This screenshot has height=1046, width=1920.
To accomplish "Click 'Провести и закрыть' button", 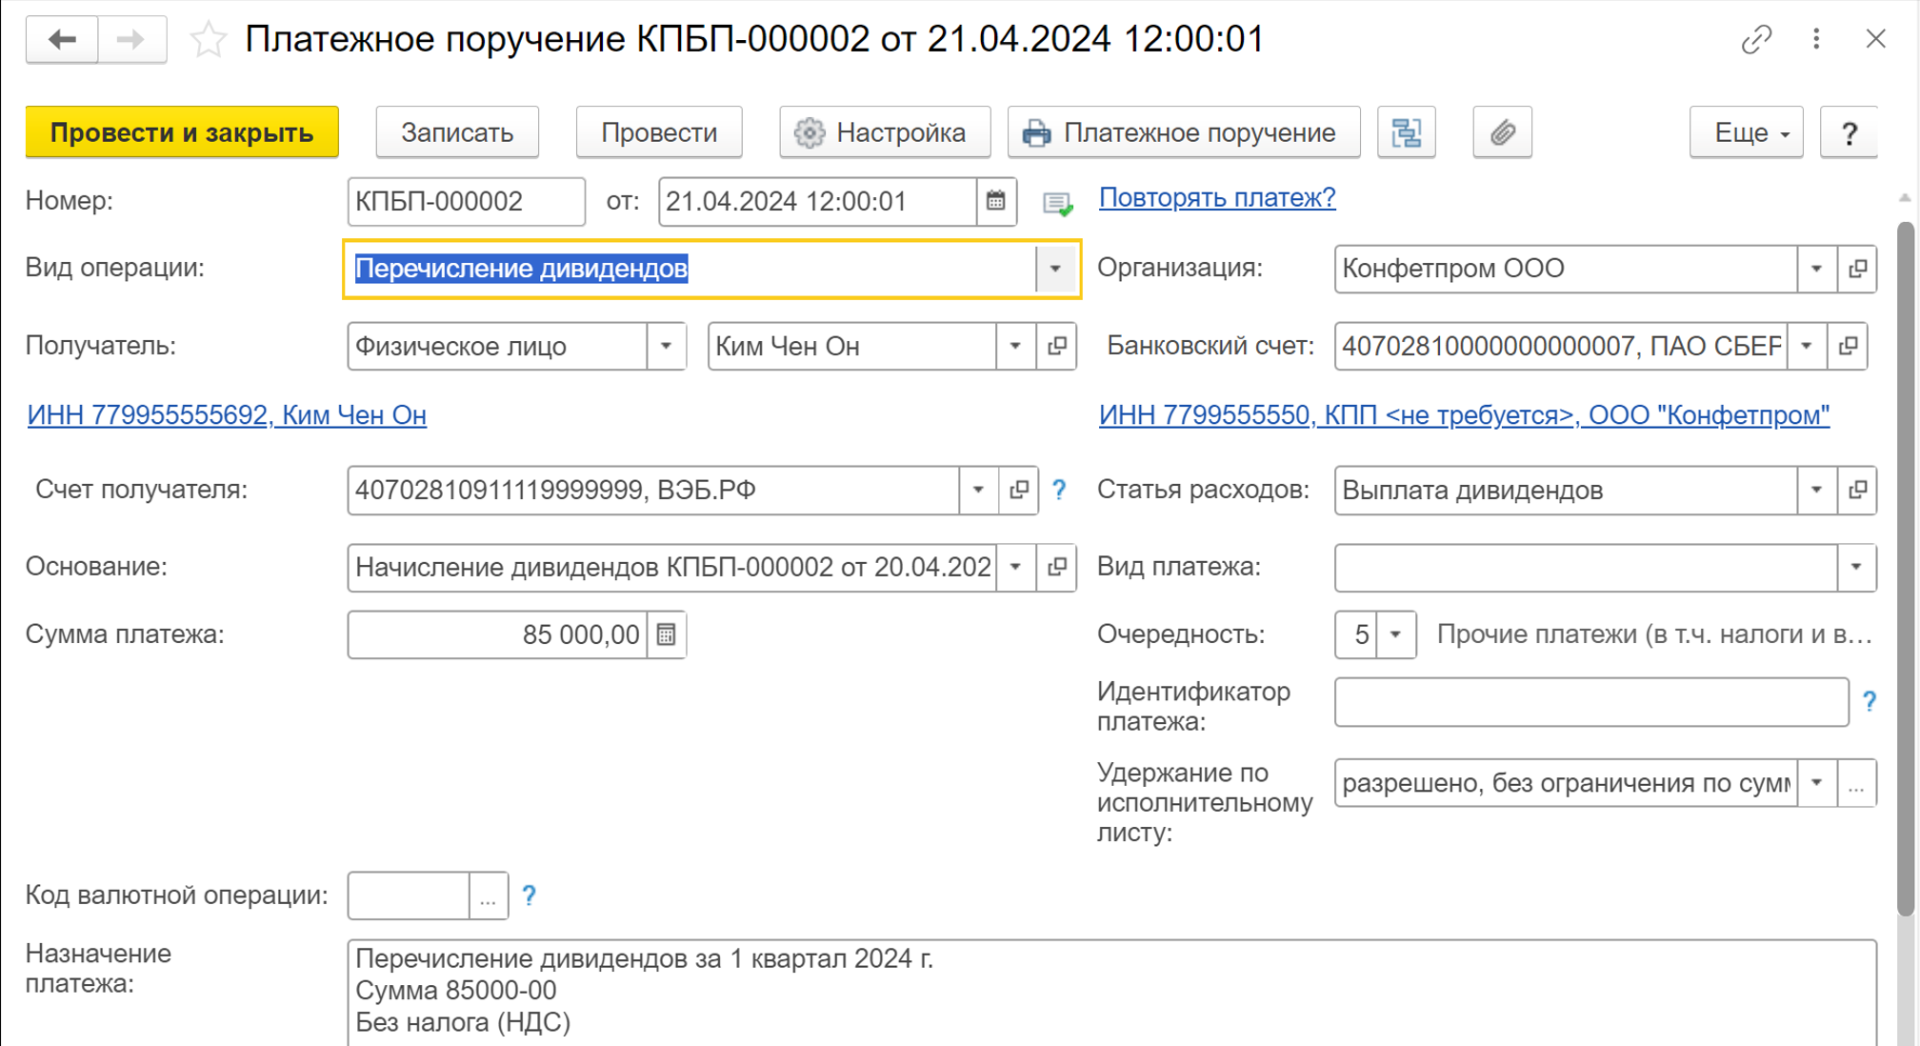I will (x=182, y=132).
